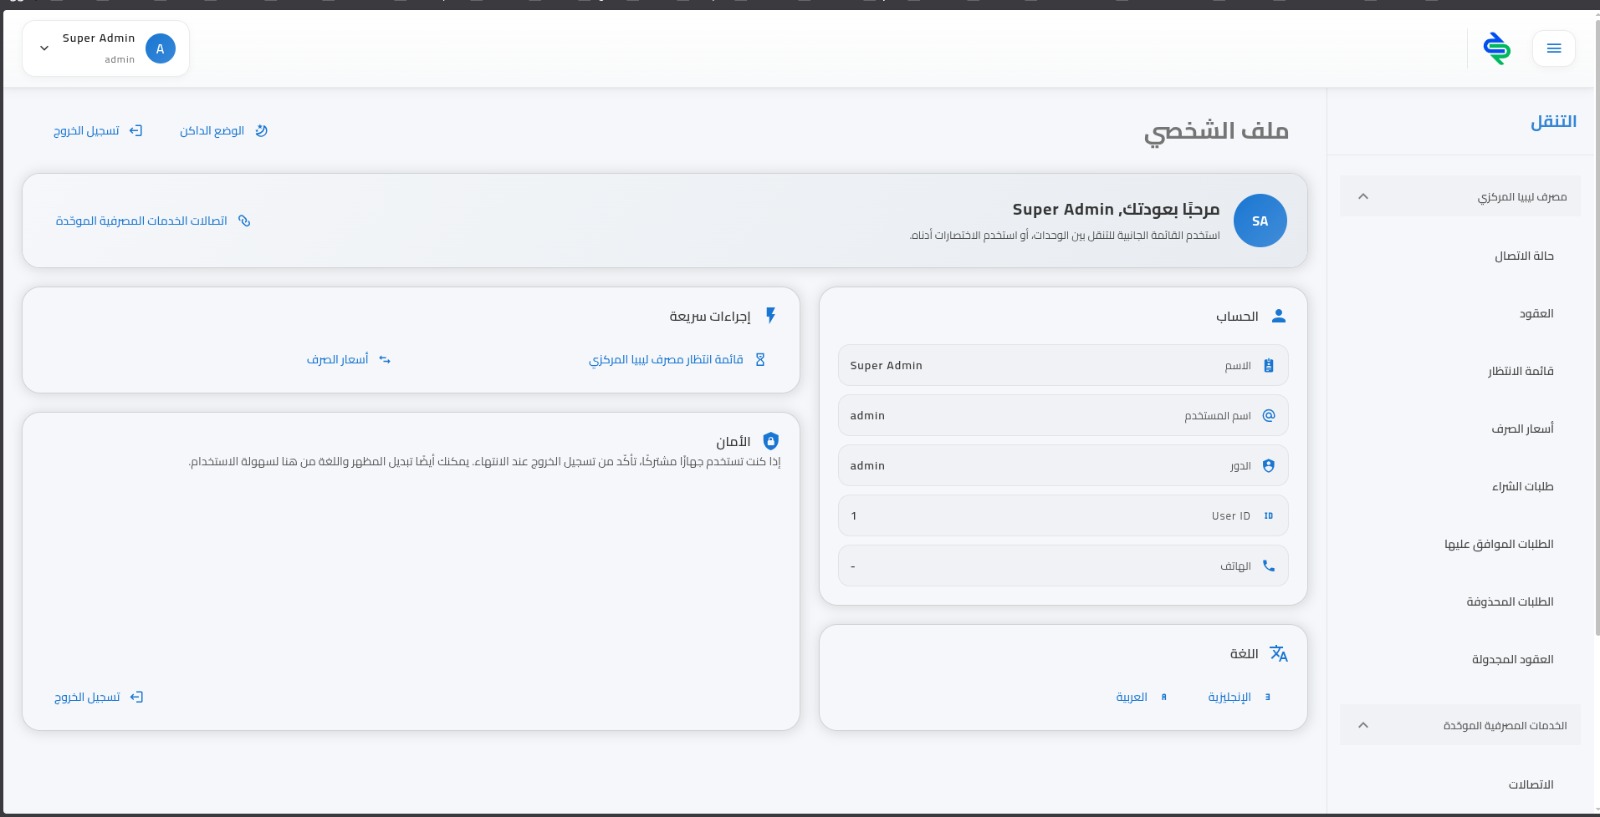Click the green-blue app logo
Image resolution: width=1600 pixels, height=817 pixels.
tap(1497, 48)
